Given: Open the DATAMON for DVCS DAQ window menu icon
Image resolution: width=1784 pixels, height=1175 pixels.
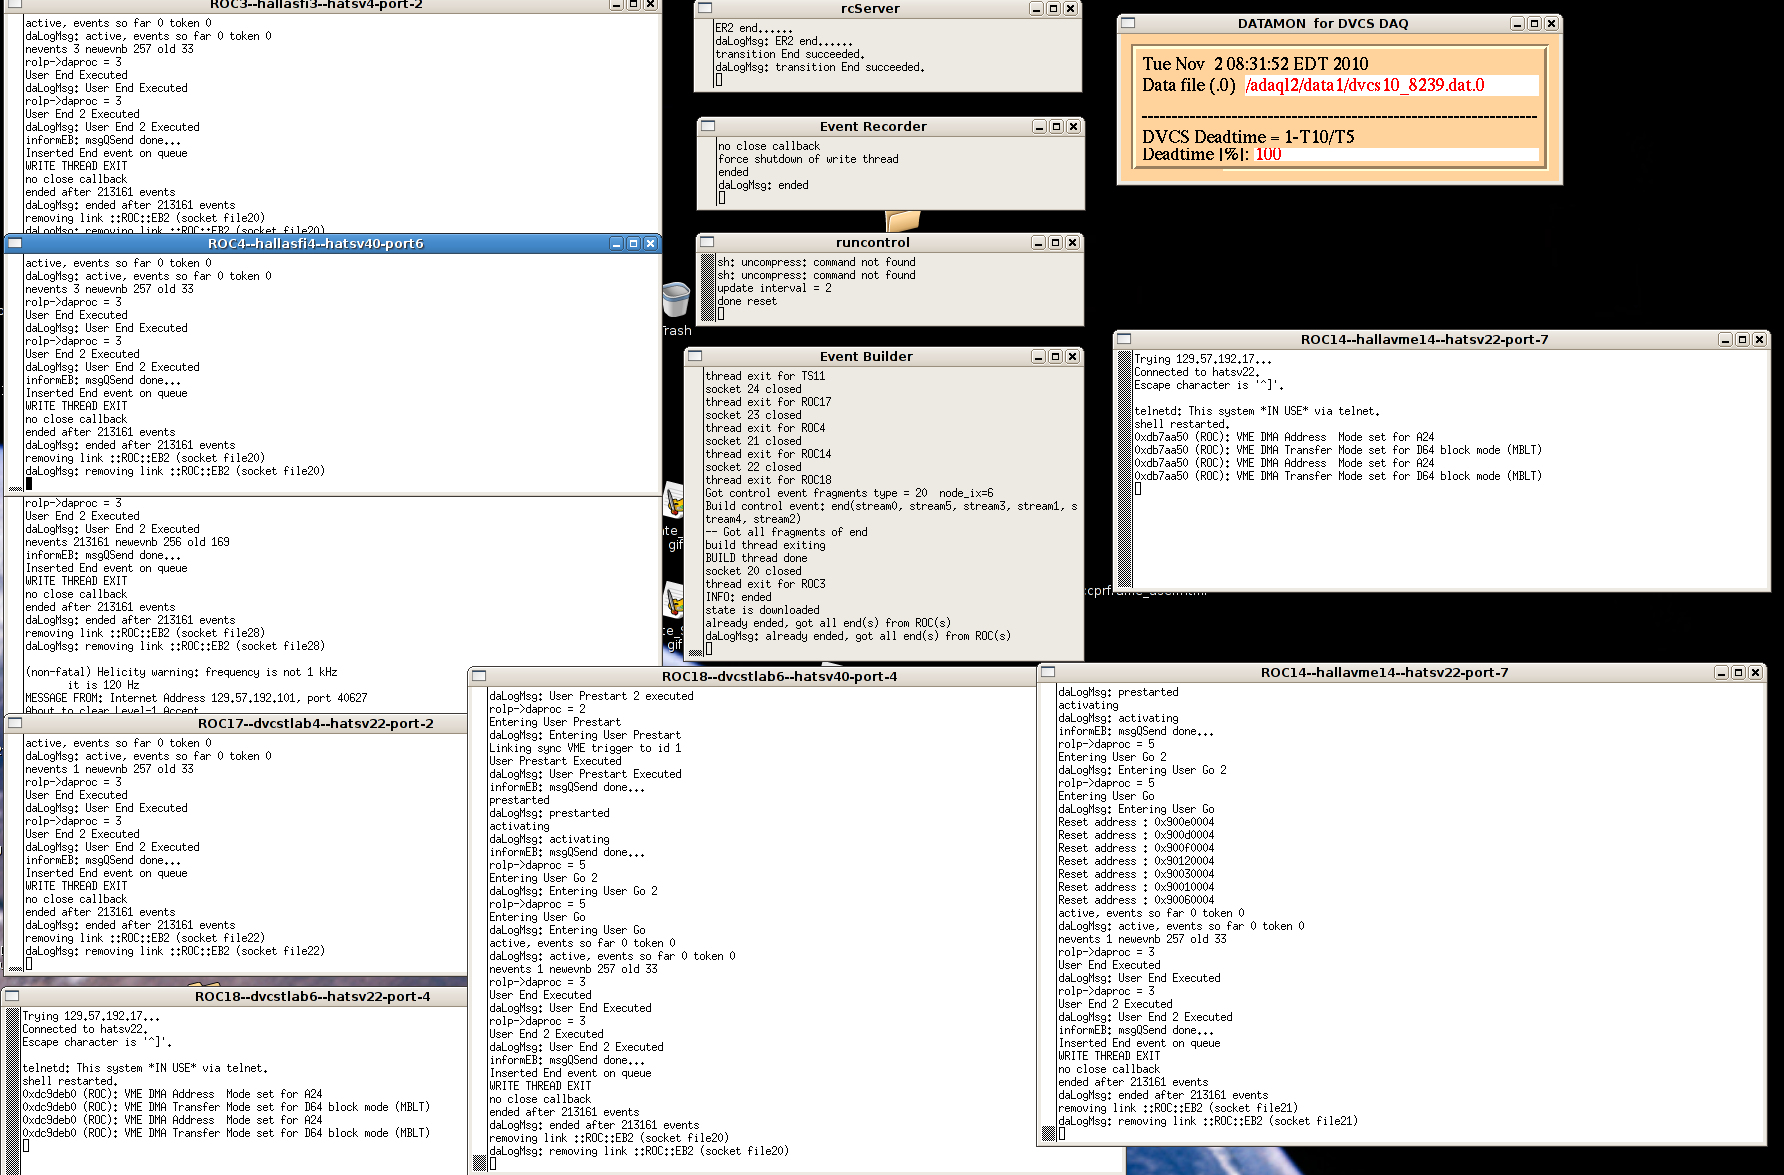Looking at the screenshot, I should pyautogui.click(x=1128, y=23).
